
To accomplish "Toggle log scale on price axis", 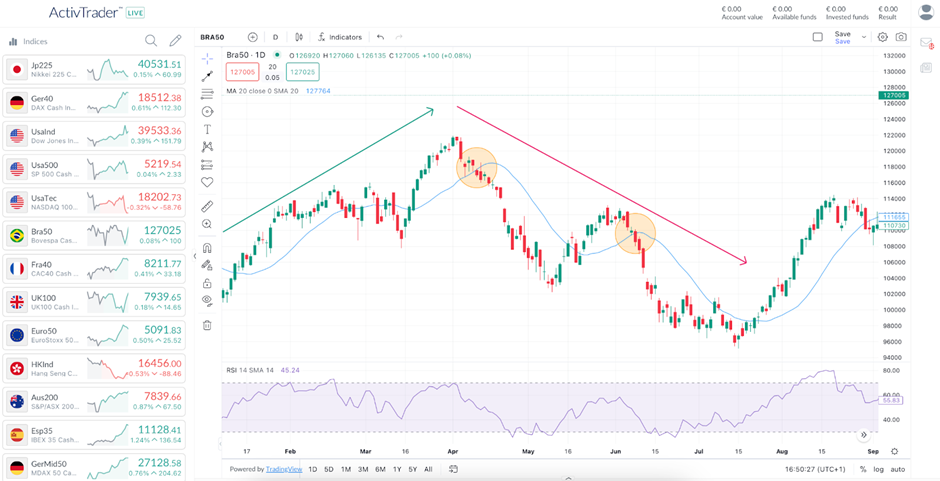I will point(877,469).
